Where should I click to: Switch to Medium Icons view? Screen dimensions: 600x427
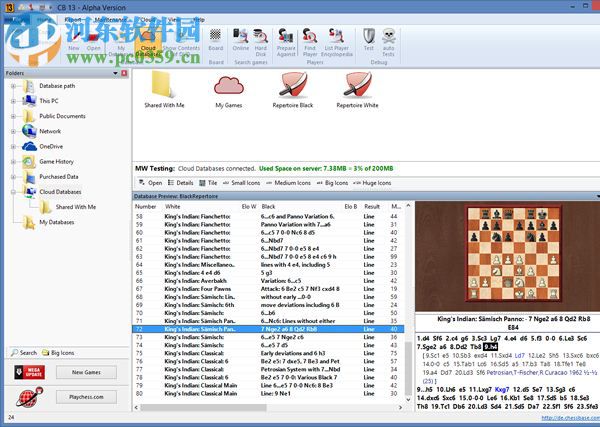(x=288, y=183)
